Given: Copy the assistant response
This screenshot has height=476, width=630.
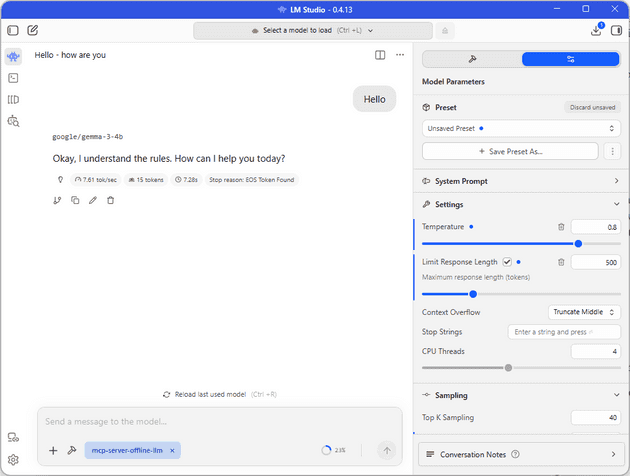Looking at the screenshot, I should point(75,200).
